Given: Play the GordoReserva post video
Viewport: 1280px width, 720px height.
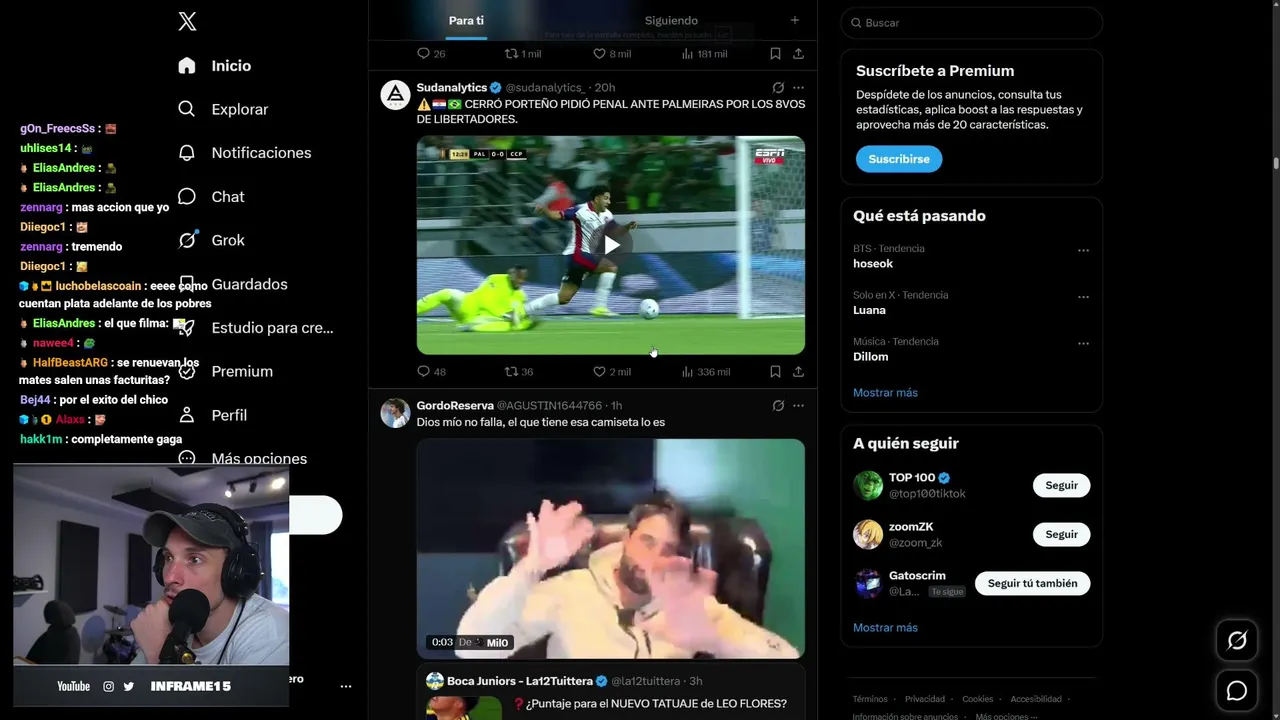Looking at the screenshot, I should click(611, 549).
